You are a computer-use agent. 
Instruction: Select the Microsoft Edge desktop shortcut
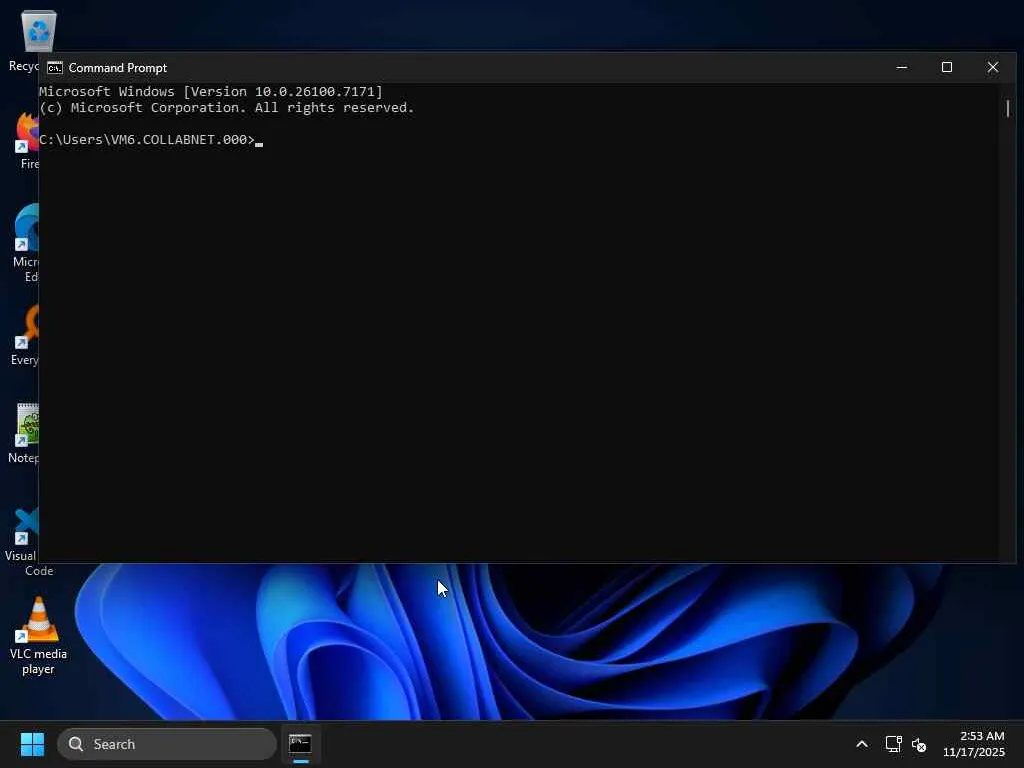(26, 243)
